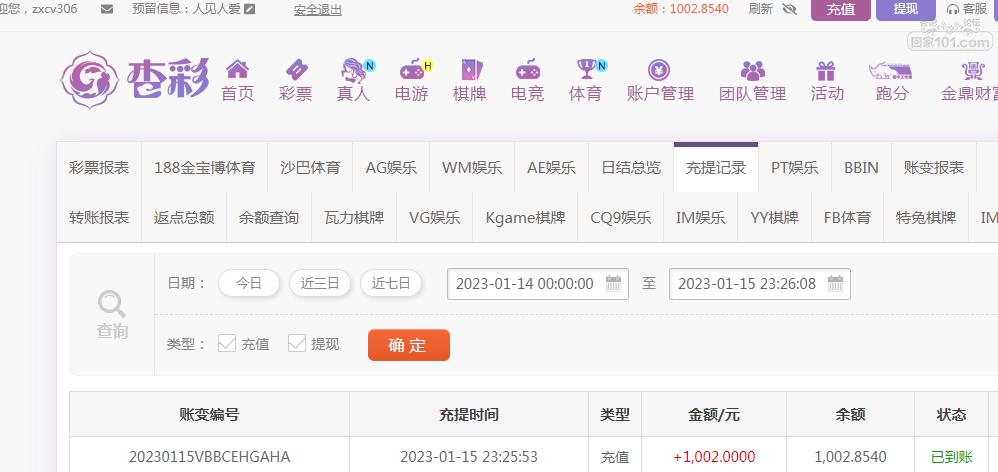Open 团队管理 team management icon
Viewport: 998px width, 472px height.
point(753,69)
